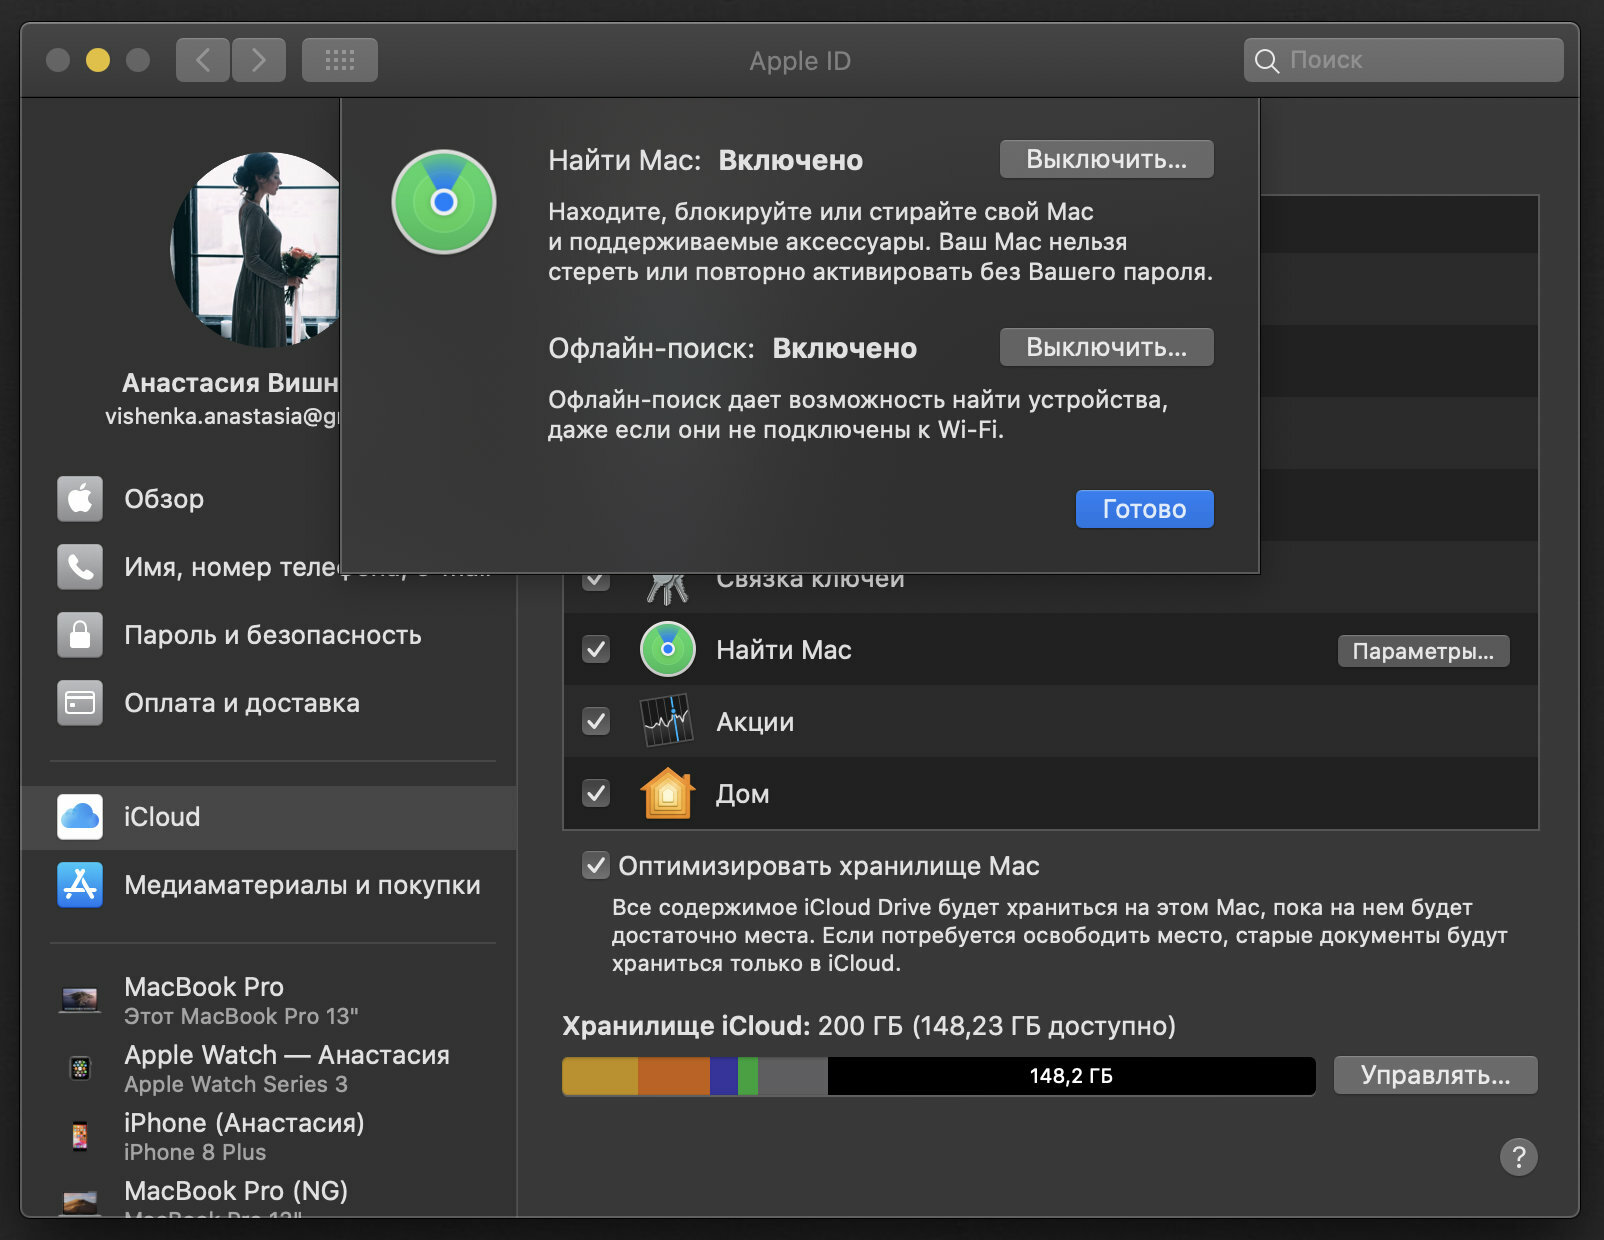Click the Apple logo icon by Обзор
Viewport: 1604px width, 1240px height.
point(80,499)
